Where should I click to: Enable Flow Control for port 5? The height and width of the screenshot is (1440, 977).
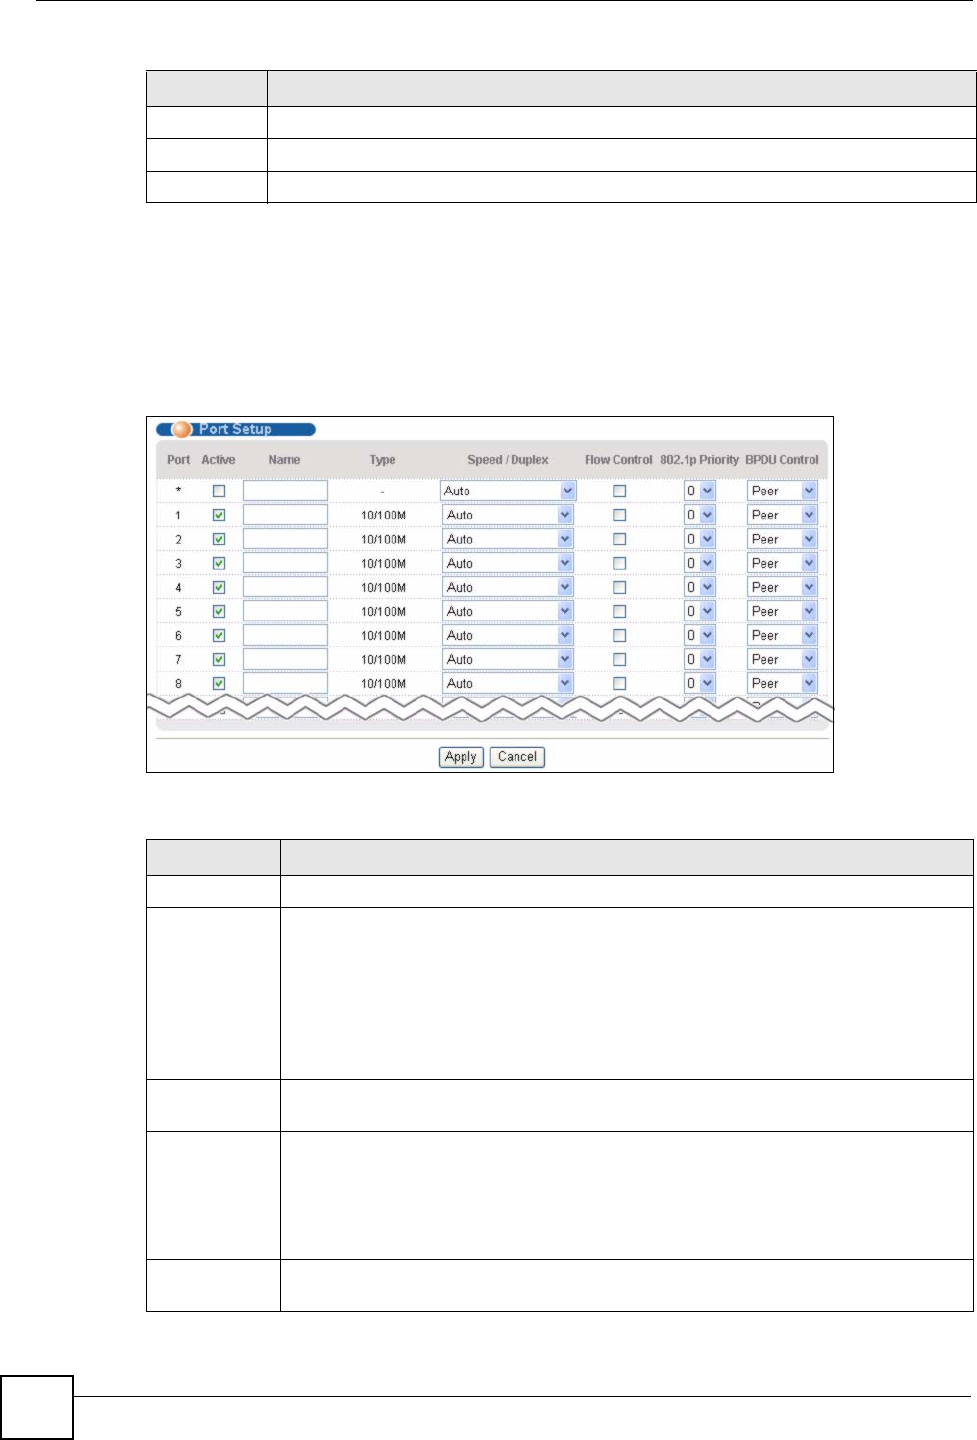pos(619,611)
